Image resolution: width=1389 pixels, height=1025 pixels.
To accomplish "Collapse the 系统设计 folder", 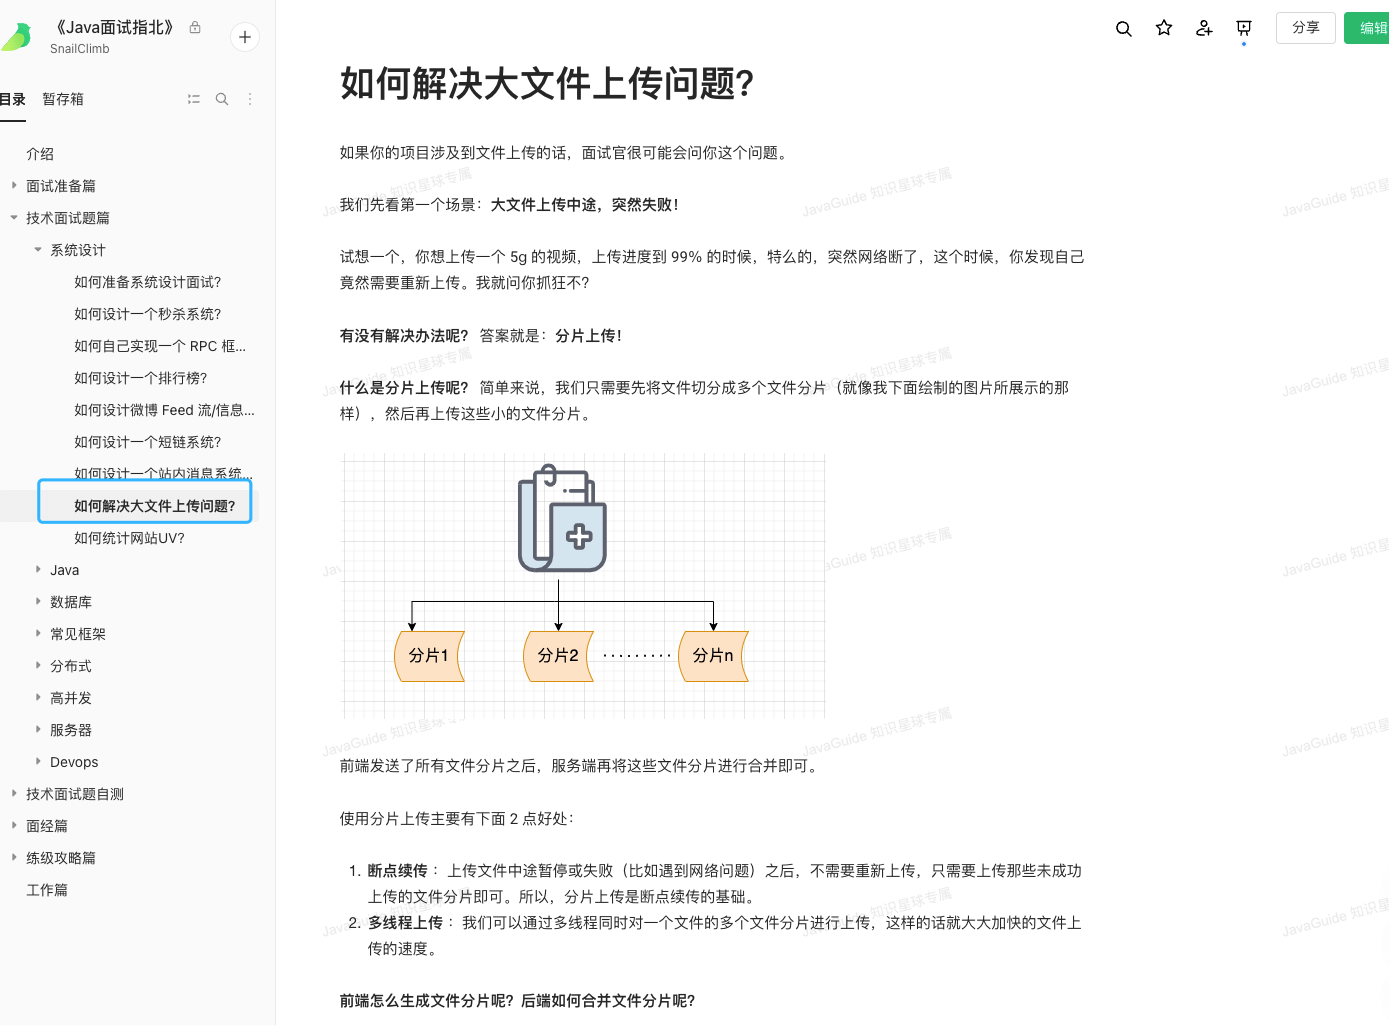I will coord(38,249).
